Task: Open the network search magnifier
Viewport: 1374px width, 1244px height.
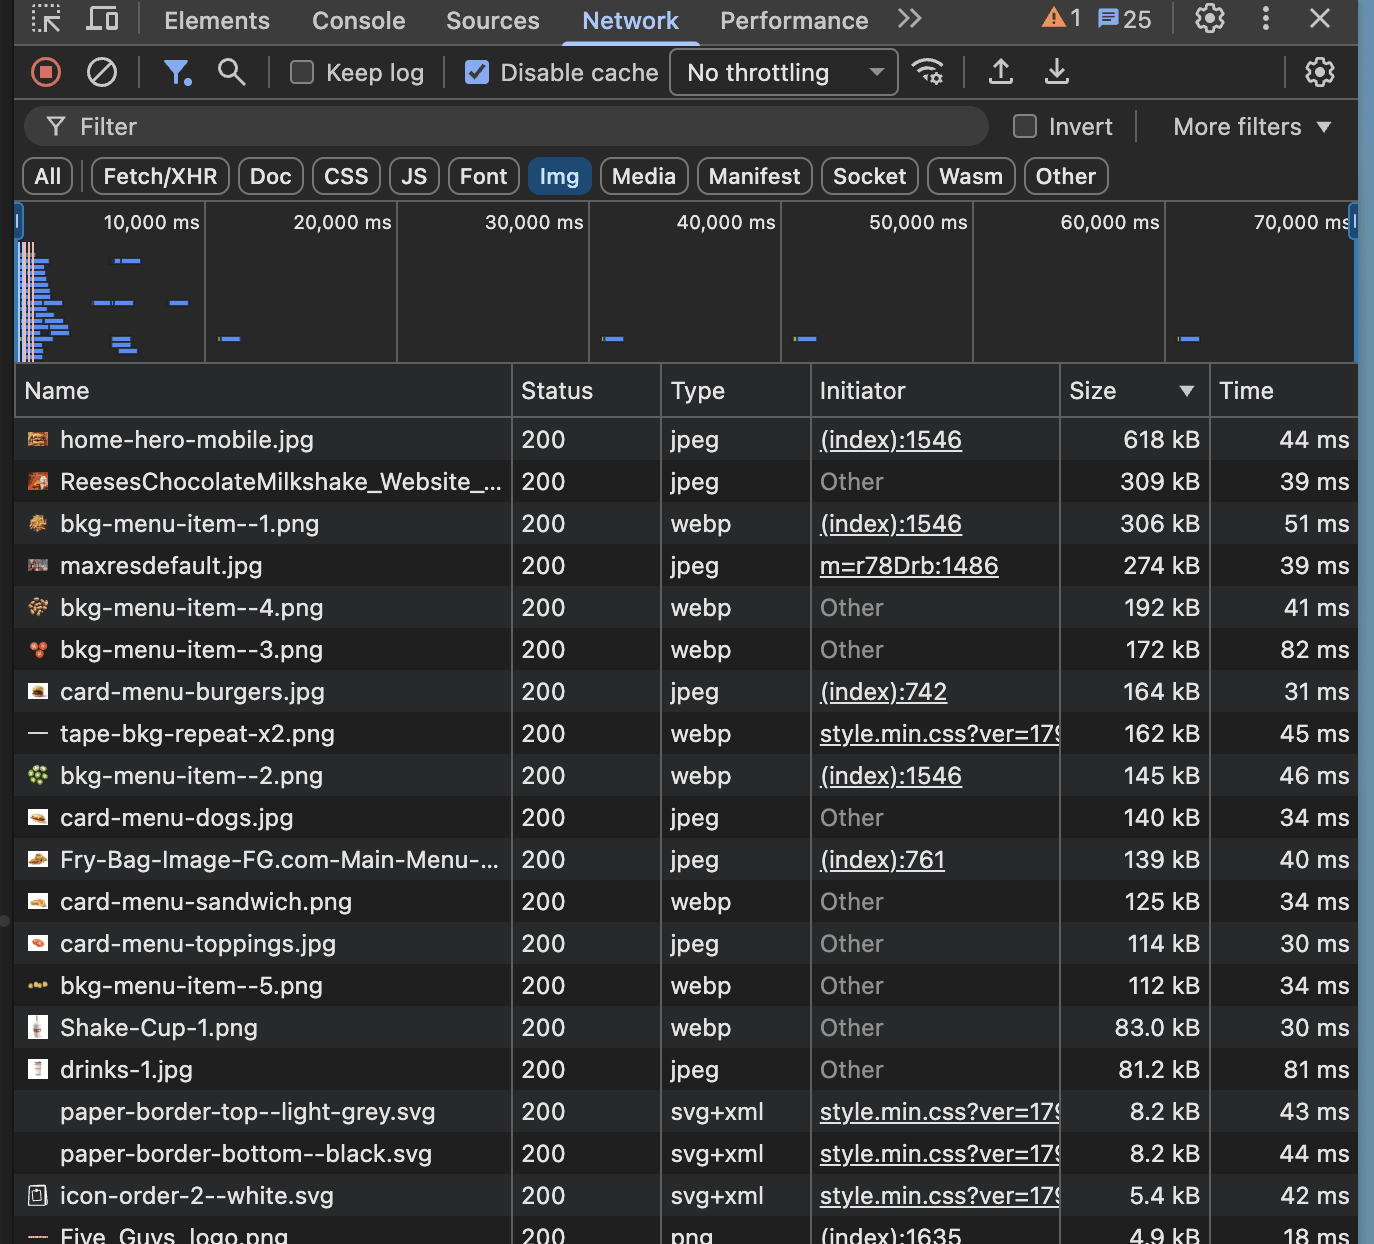Action: tap(232, 72)
